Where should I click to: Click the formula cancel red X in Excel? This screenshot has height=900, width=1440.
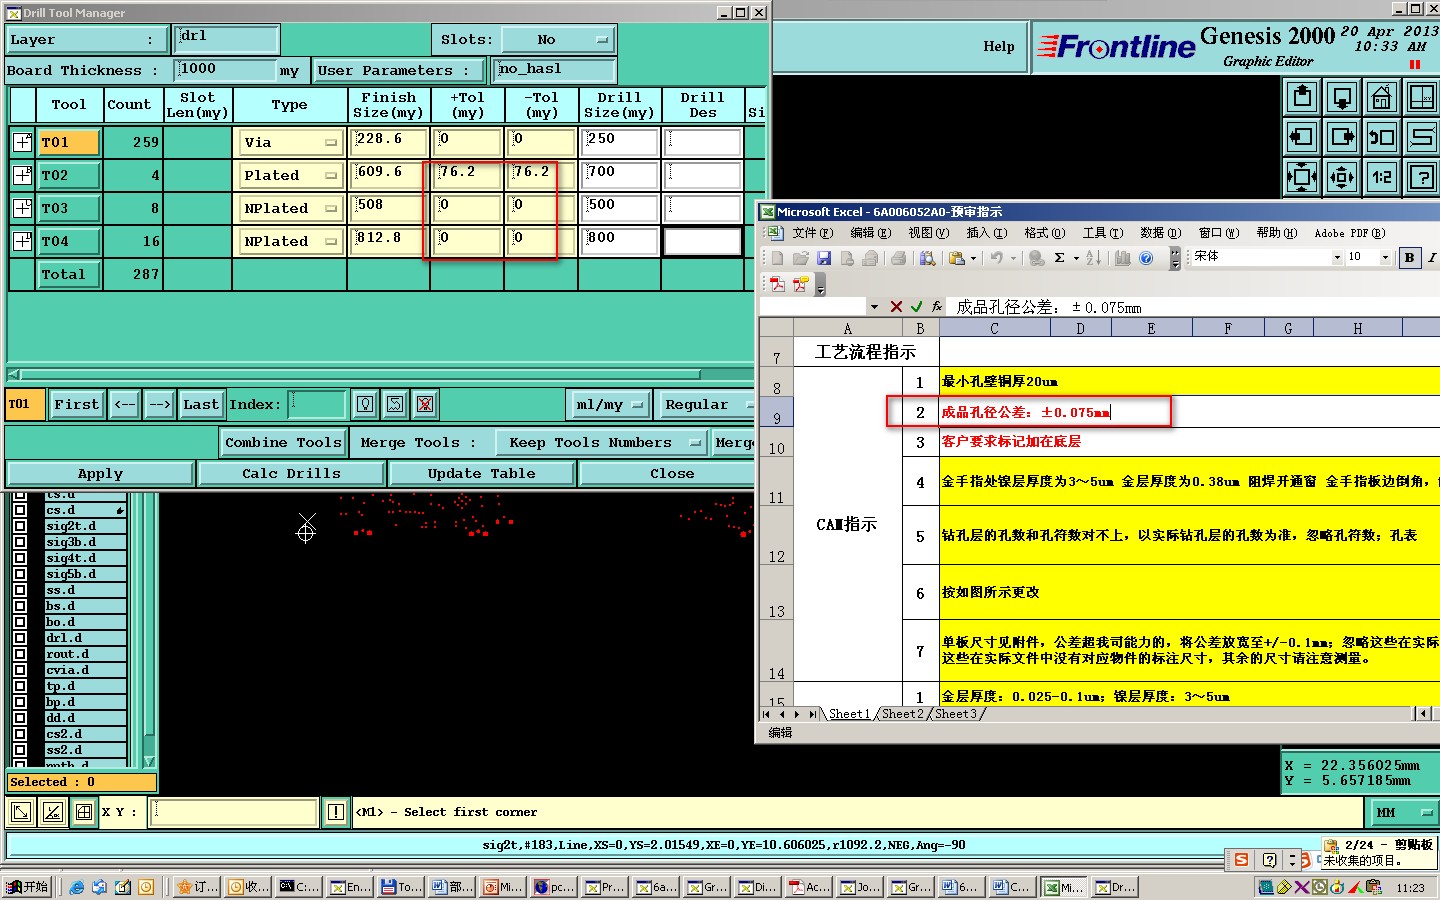(896, 307)
